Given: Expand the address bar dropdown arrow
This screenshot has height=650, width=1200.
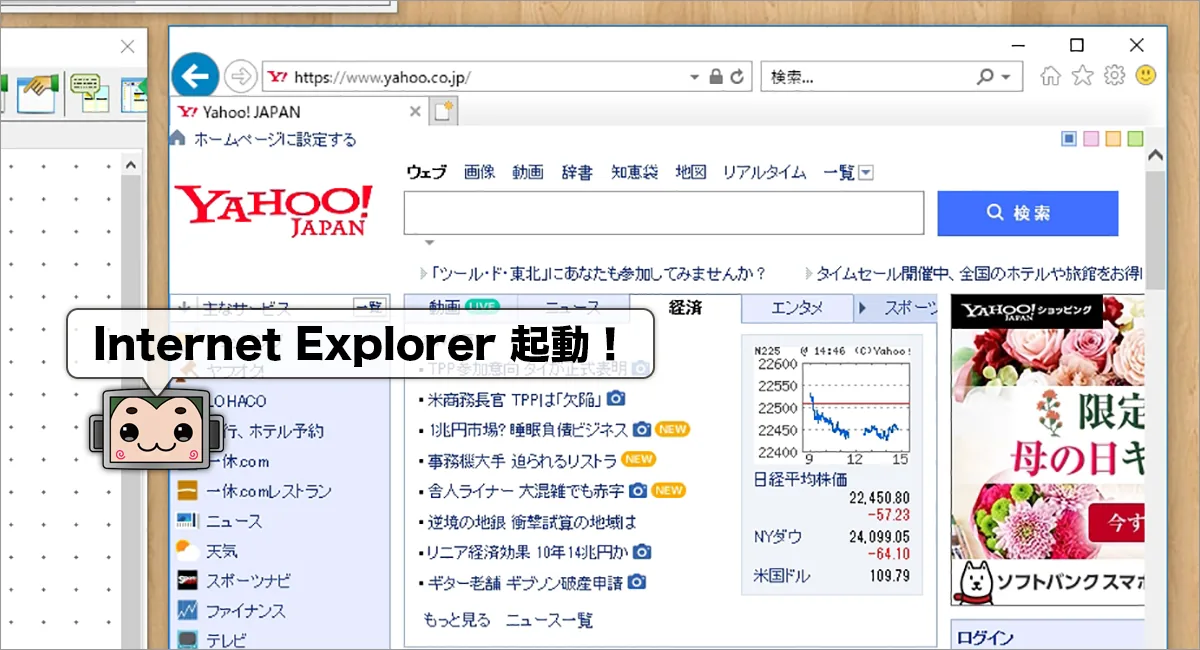Looking at the screenshot, I should (x=695, y=77).
